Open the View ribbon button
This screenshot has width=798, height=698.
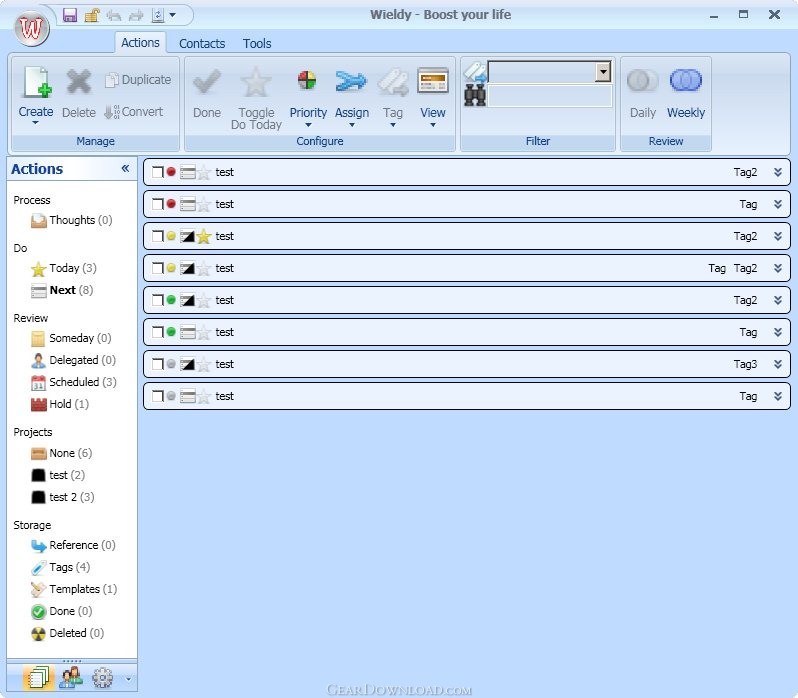coord(433,98)
